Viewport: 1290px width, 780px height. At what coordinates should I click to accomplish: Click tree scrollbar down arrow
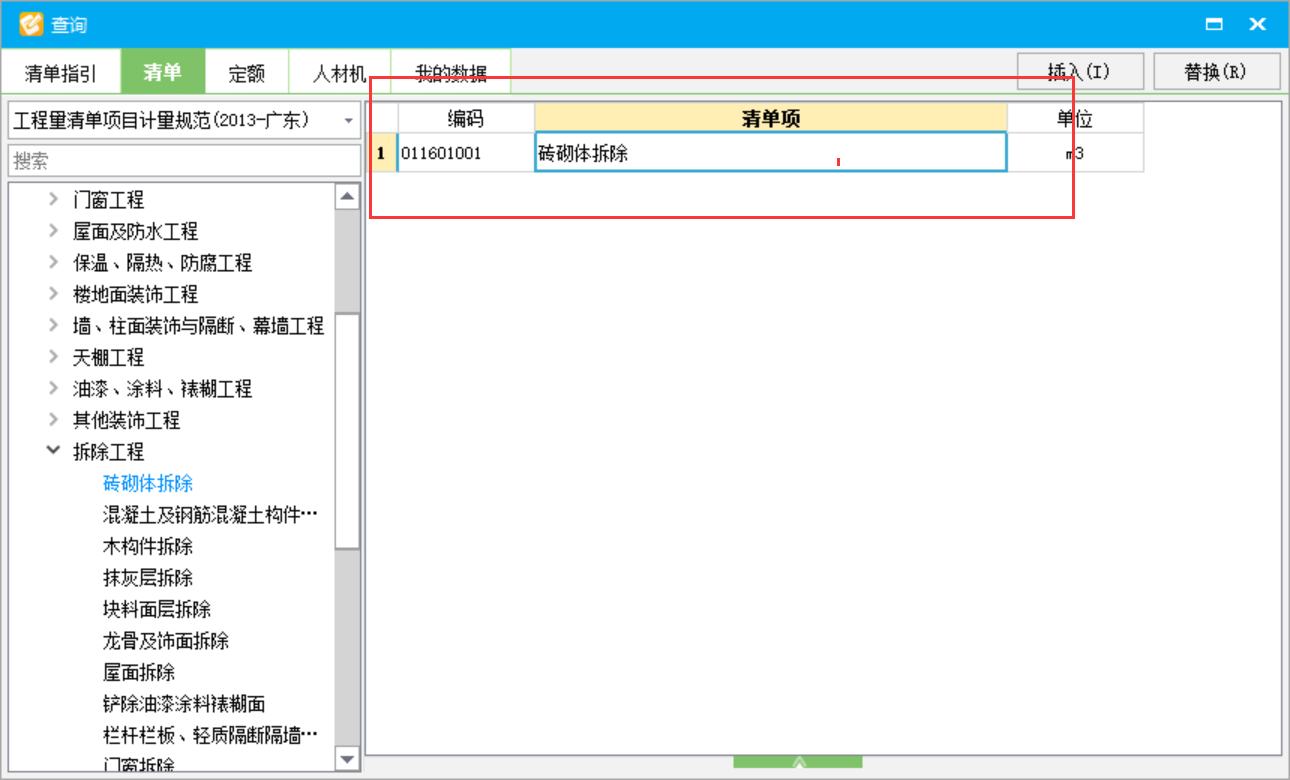click(347, 760)
